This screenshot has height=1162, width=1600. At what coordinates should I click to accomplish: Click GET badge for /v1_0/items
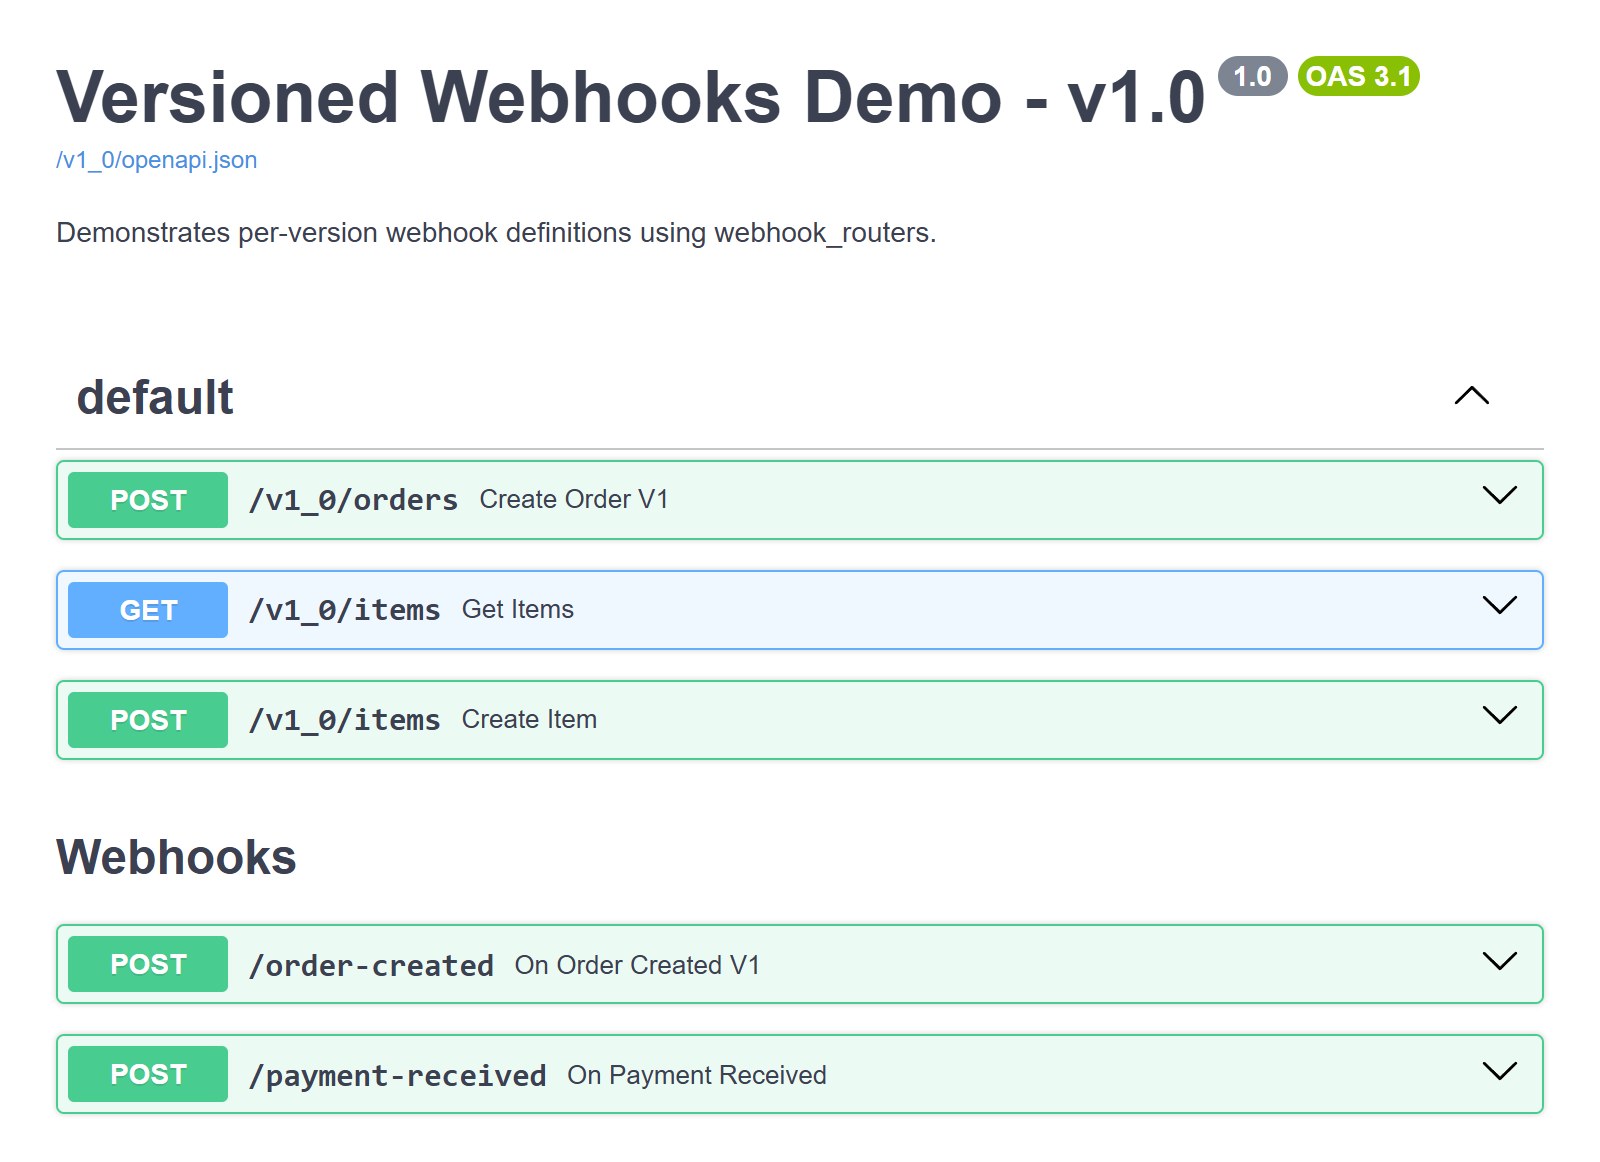[x=148, y=610]
